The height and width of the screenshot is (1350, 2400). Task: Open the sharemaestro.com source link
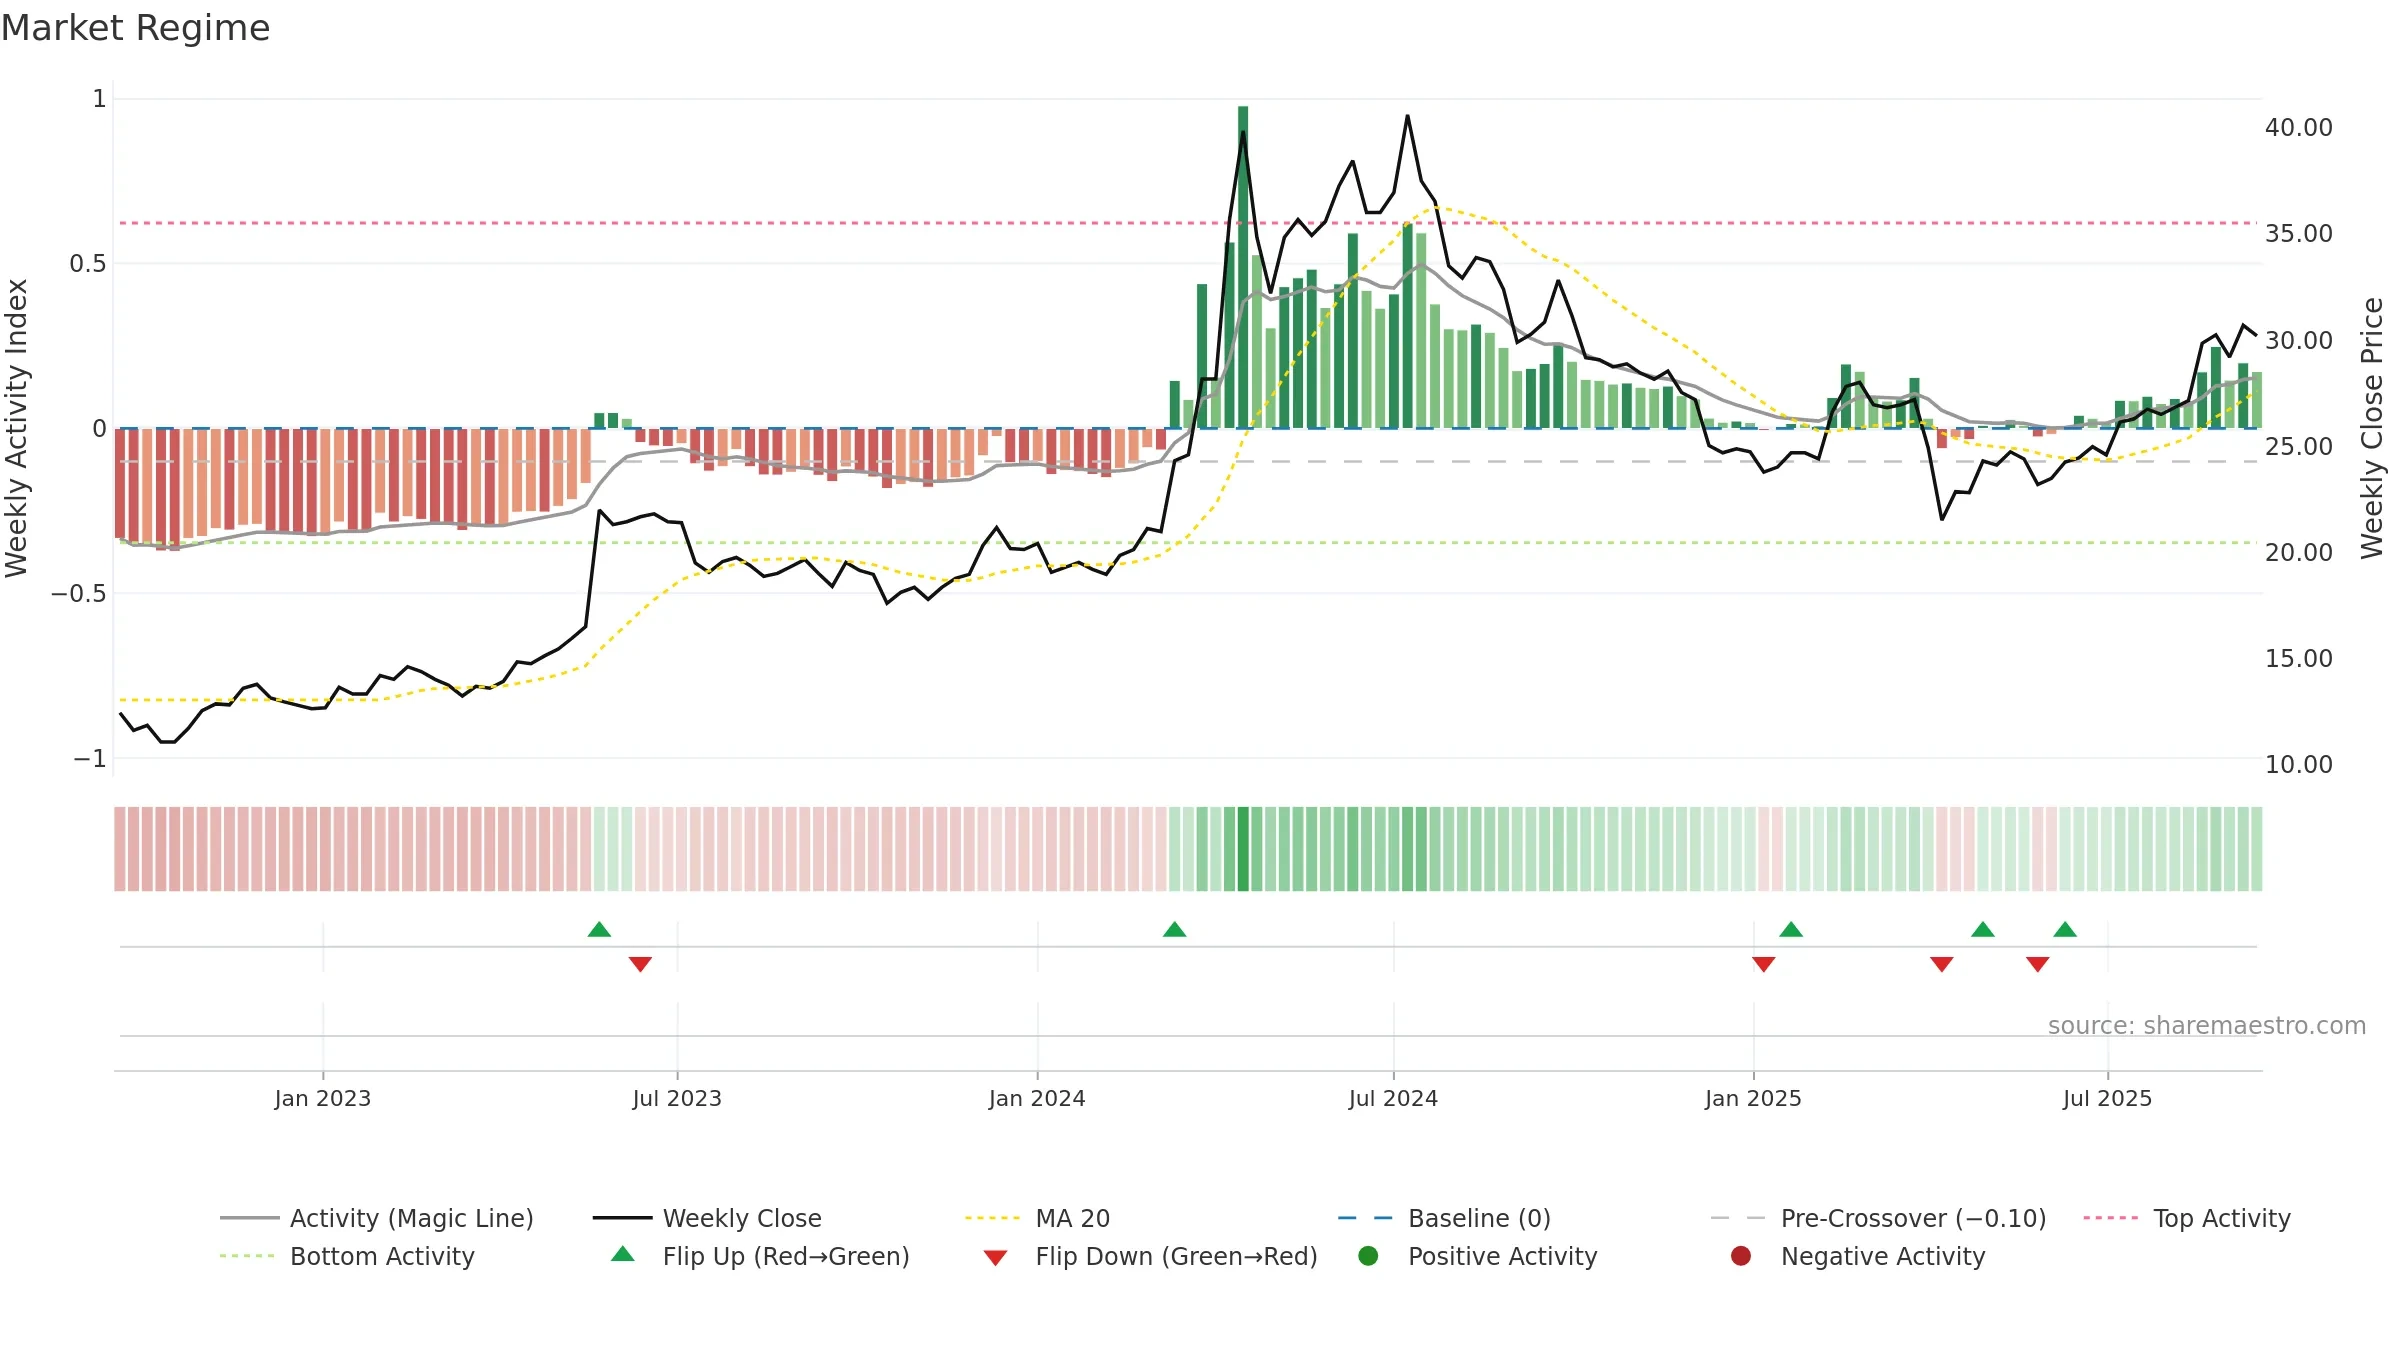point(2207,1025)
